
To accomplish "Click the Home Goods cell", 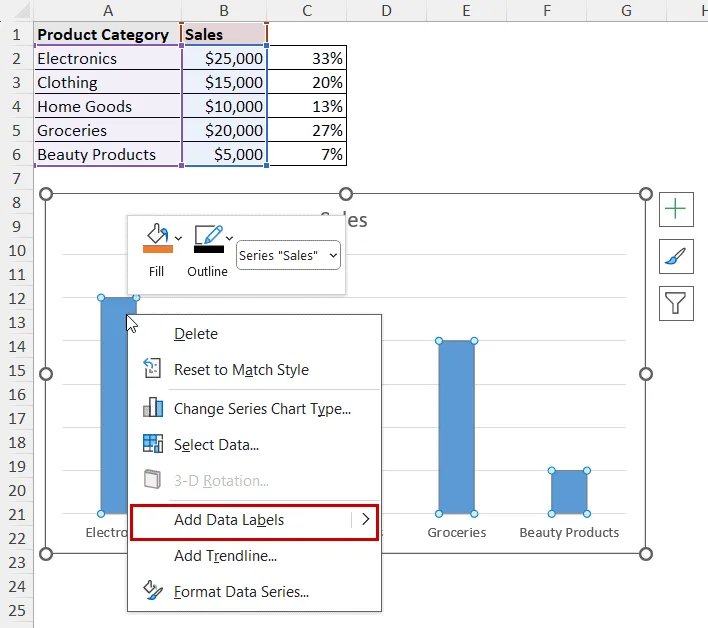I will tap(107, 106).
